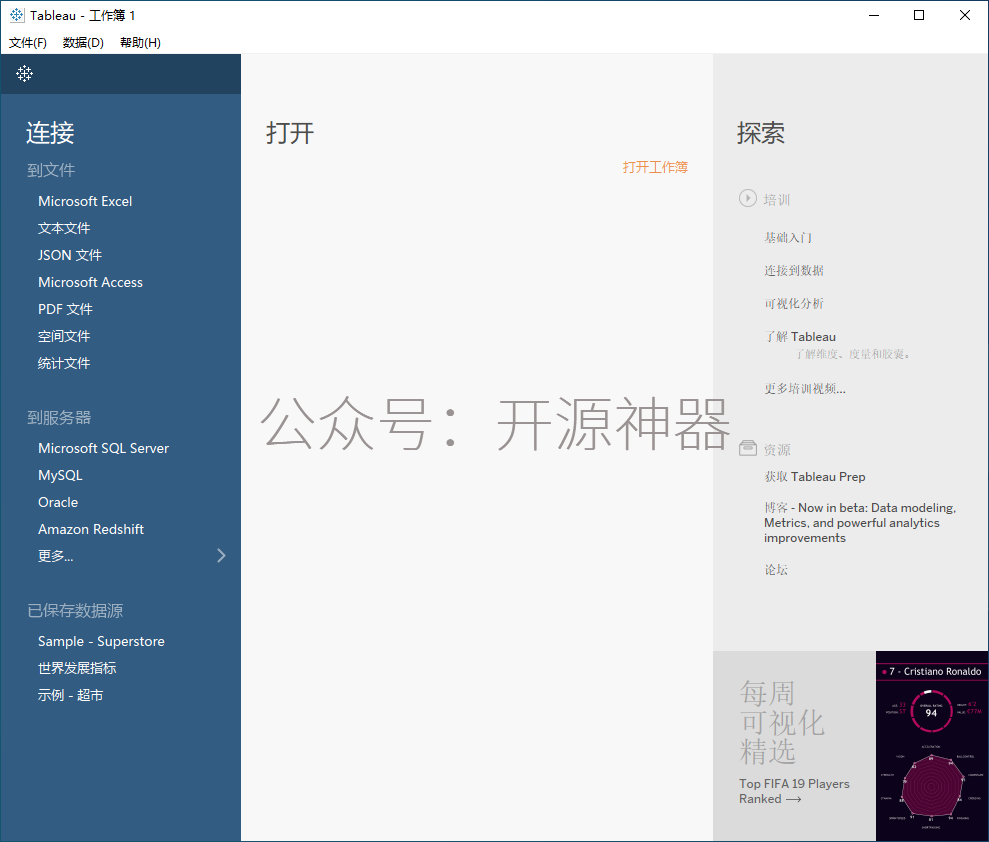989x842 pixels.
Task: Click the 到文件 section label
Action: coord(51,170)
